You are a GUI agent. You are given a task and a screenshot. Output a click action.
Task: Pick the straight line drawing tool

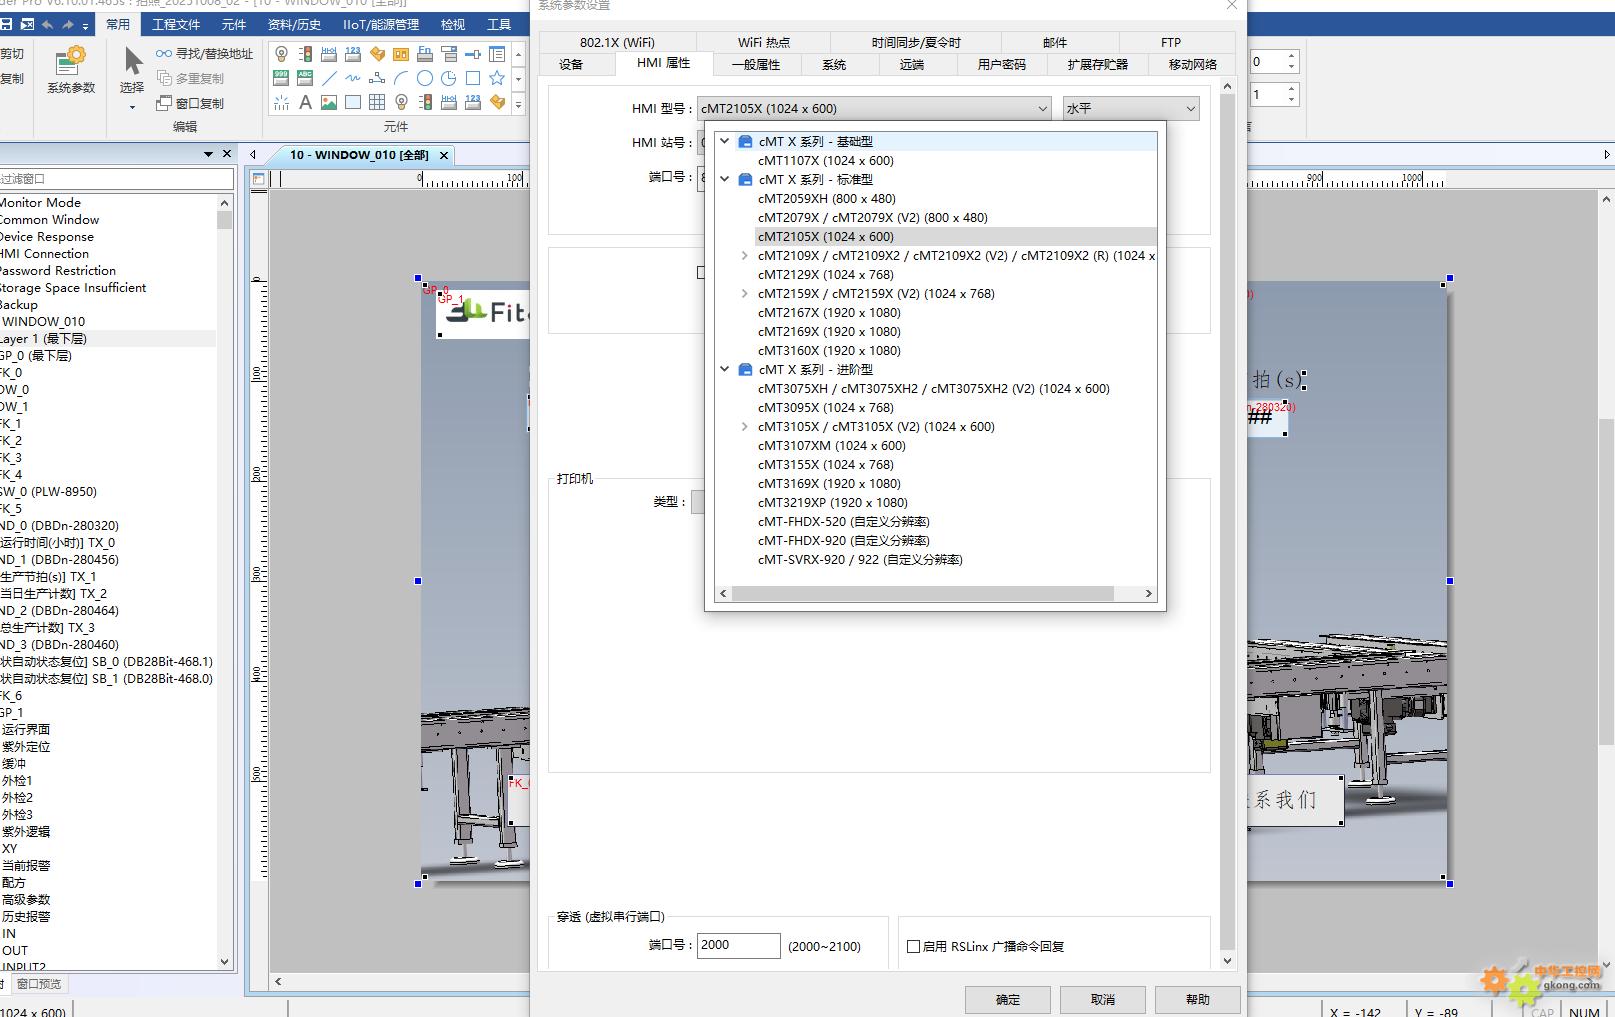coord(329,78)
